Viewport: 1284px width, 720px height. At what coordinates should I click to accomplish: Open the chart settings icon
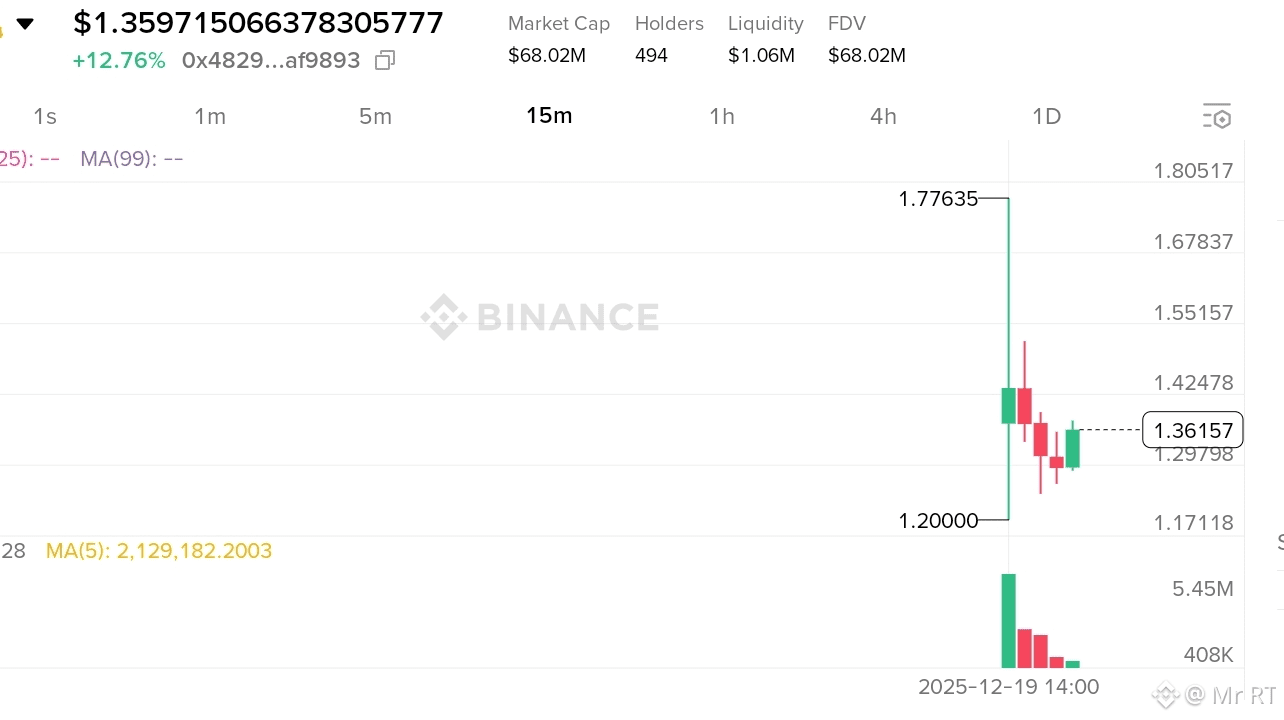(1216, 116)
